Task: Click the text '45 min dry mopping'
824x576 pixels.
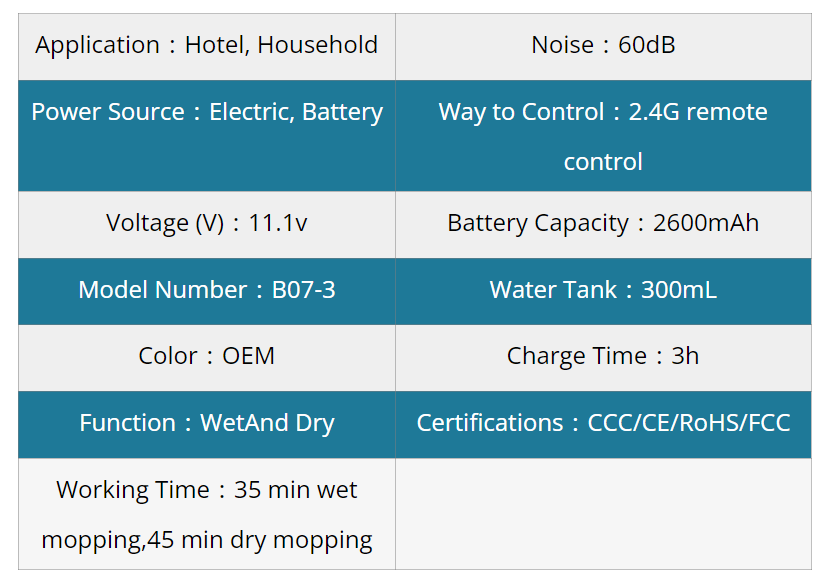Action: (260, 540)
